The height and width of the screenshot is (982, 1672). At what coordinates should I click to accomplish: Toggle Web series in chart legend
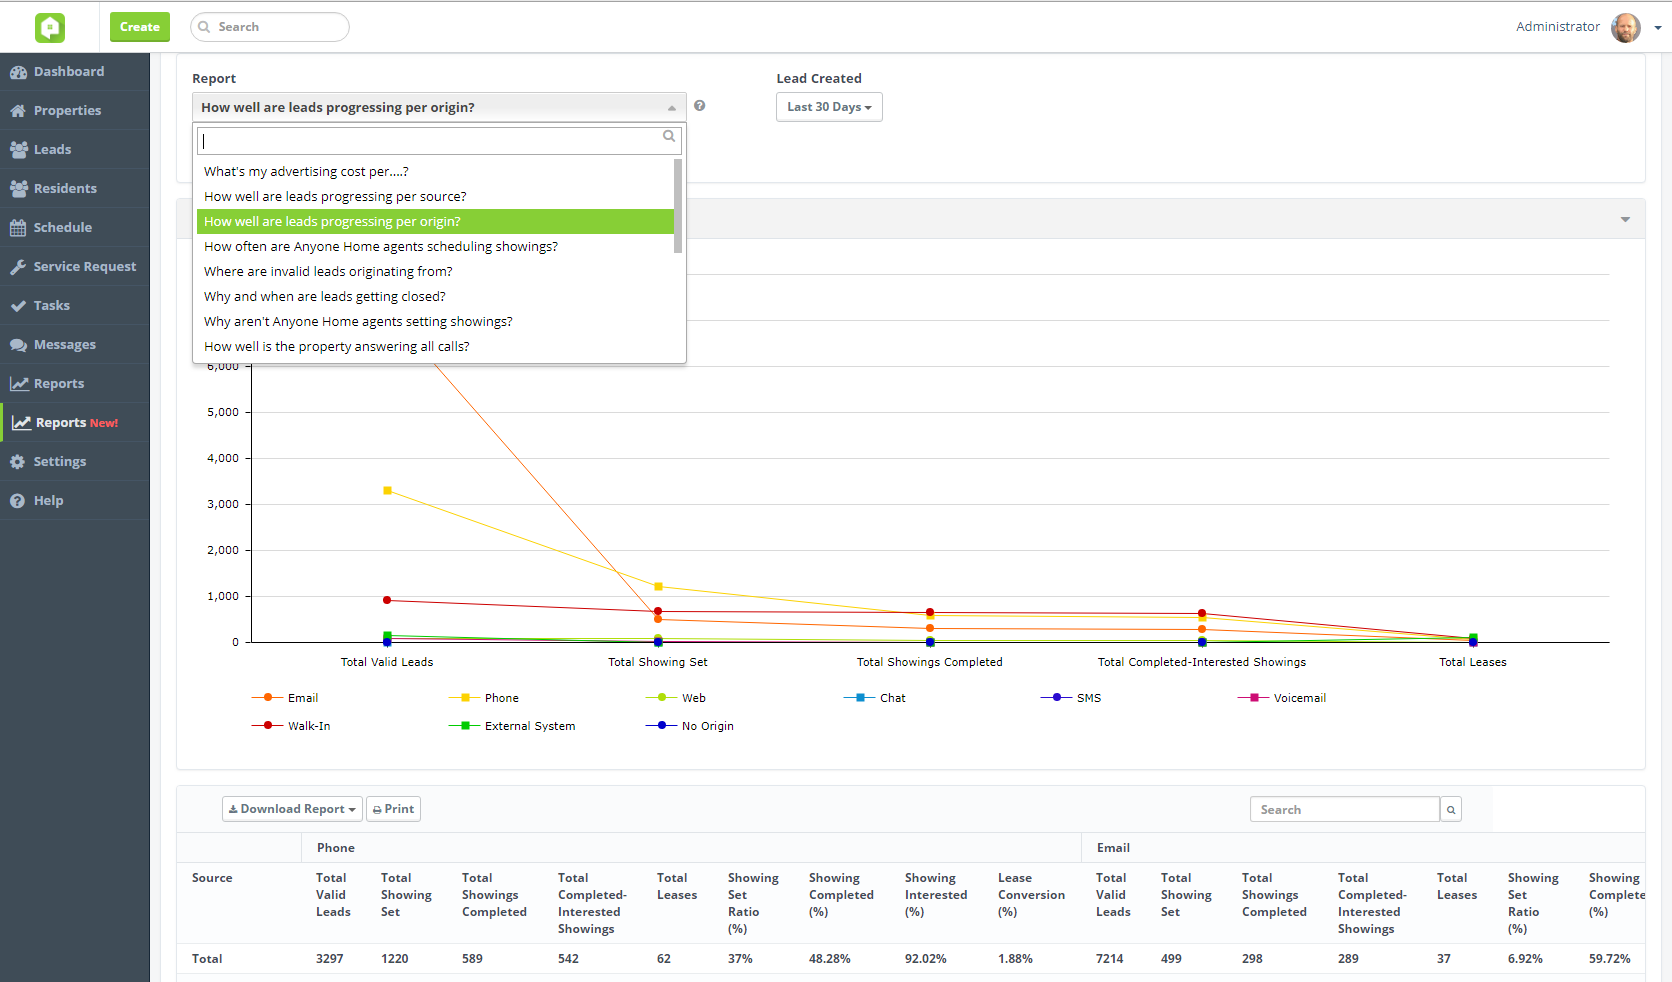676,698
